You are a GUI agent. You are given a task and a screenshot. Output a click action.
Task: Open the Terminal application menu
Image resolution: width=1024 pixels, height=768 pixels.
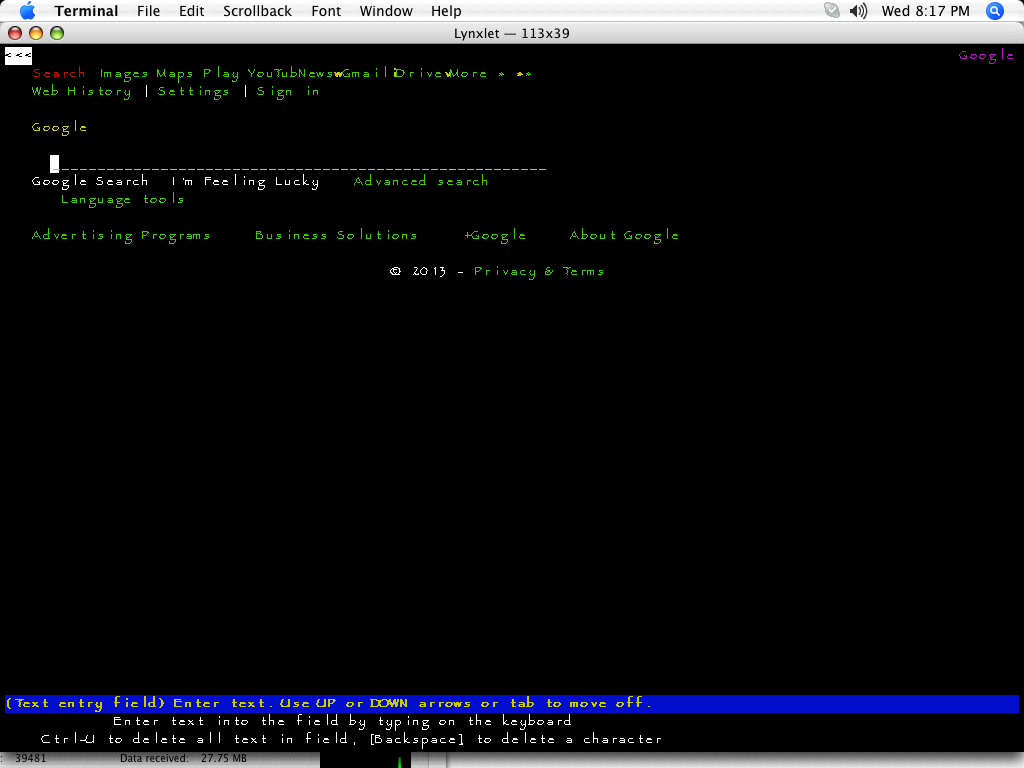pos(86,11)
